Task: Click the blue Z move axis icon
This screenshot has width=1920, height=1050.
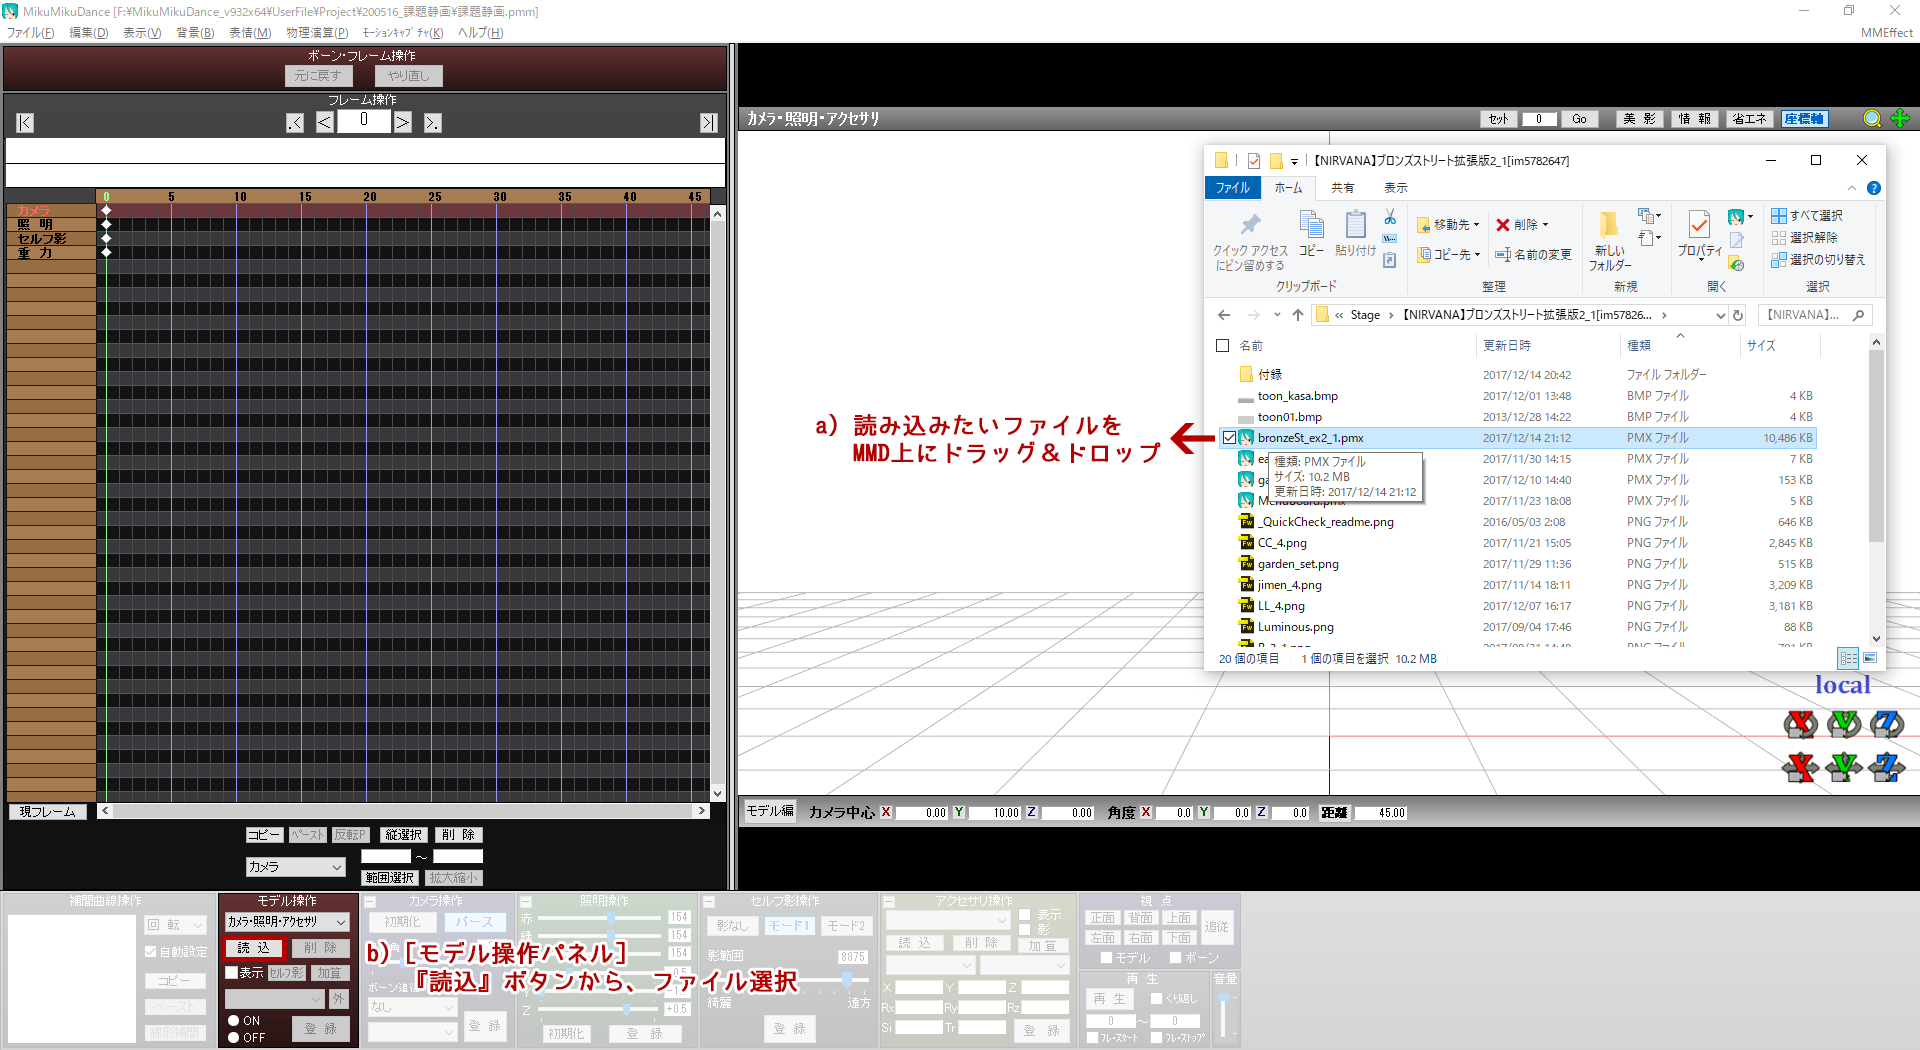Action: pos(1886,768)
